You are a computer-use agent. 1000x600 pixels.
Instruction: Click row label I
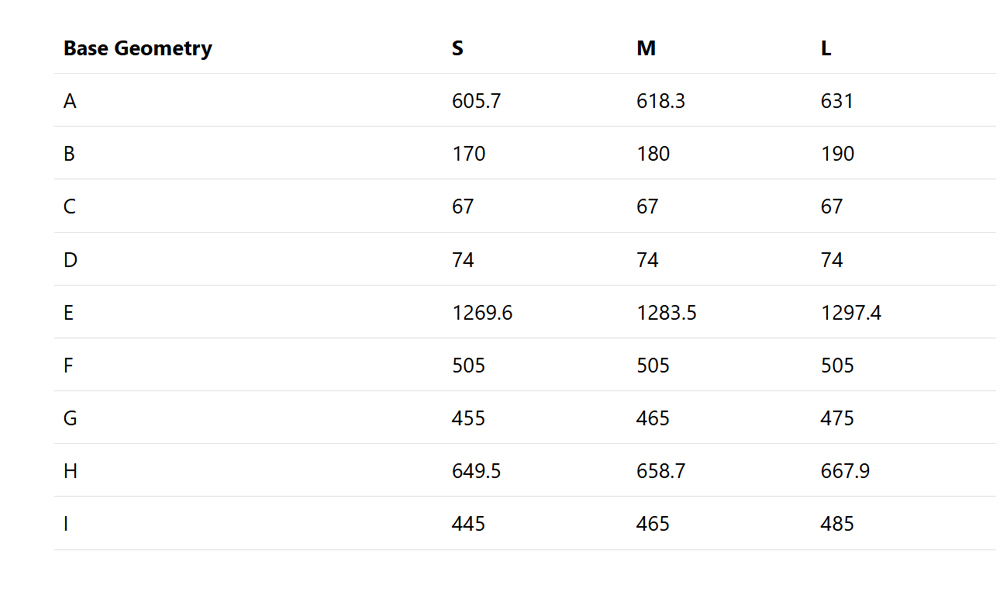pyautogui.click(x=66, y=524)
